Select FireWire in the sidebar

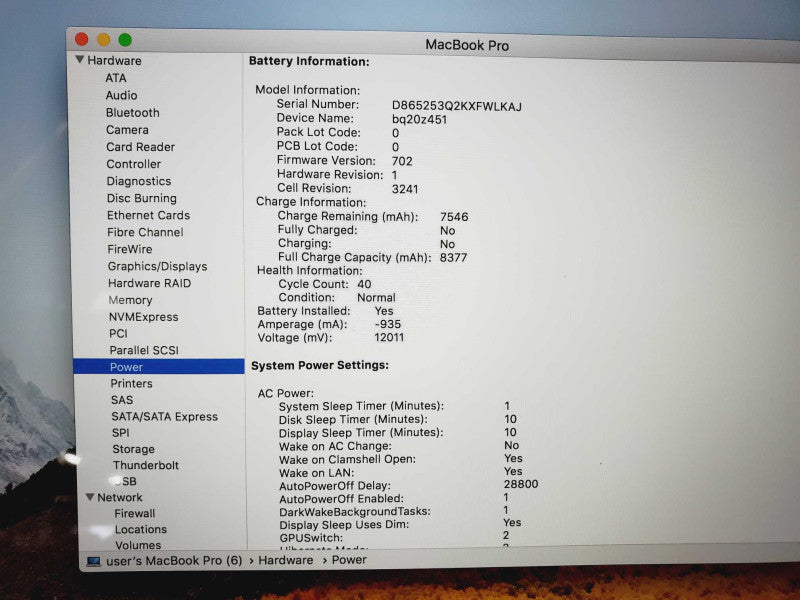pos(130,249)
